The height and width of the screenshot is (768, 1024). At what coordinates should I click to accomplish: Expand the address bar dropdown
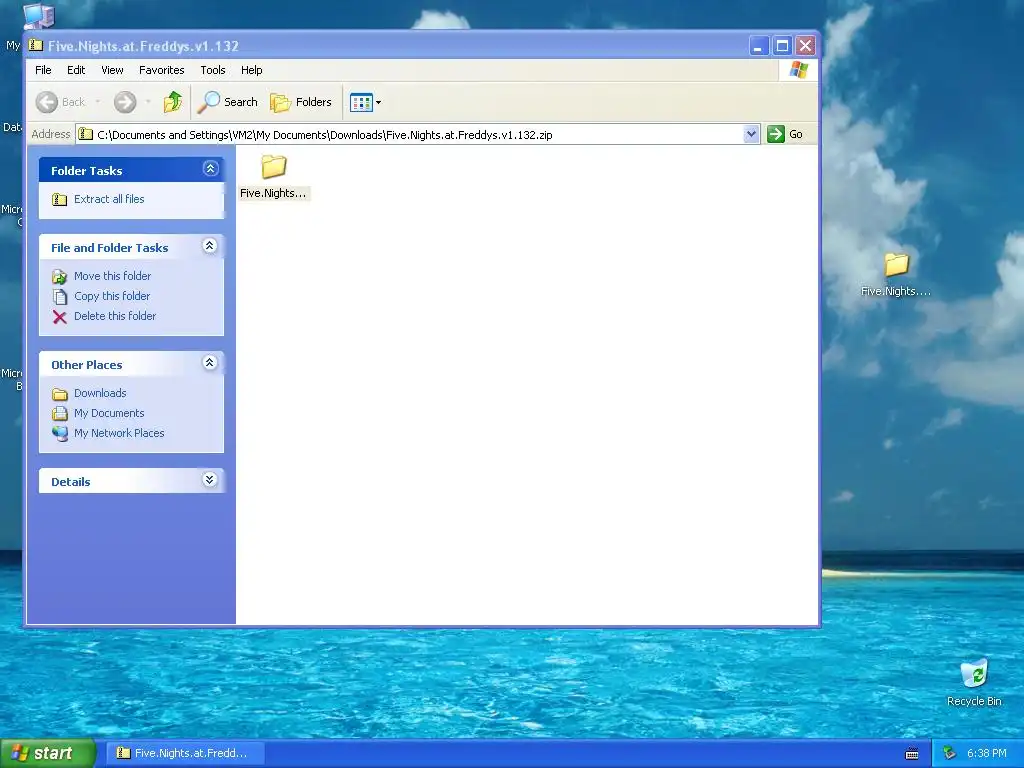coord(751,135)
